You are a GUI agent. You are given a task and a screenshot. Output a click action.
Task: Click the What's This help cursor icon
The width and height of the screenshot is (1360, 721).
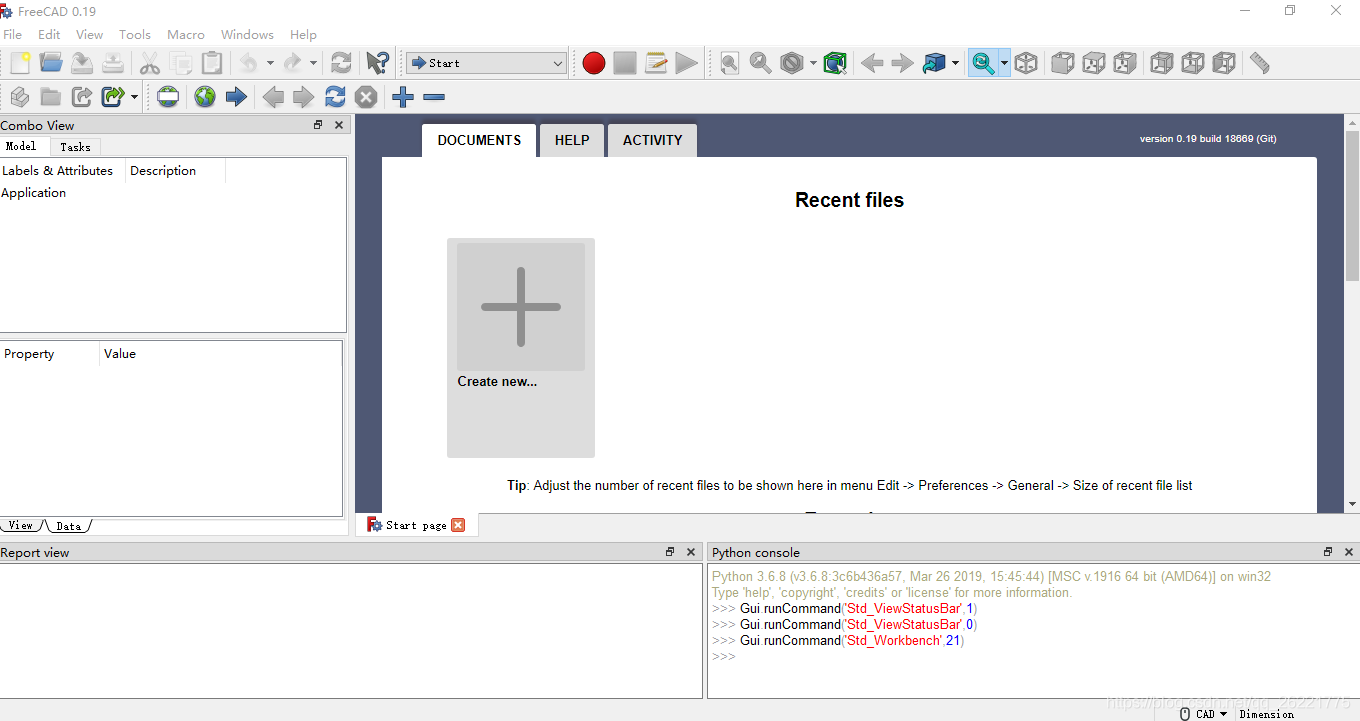tap(377, 63)
